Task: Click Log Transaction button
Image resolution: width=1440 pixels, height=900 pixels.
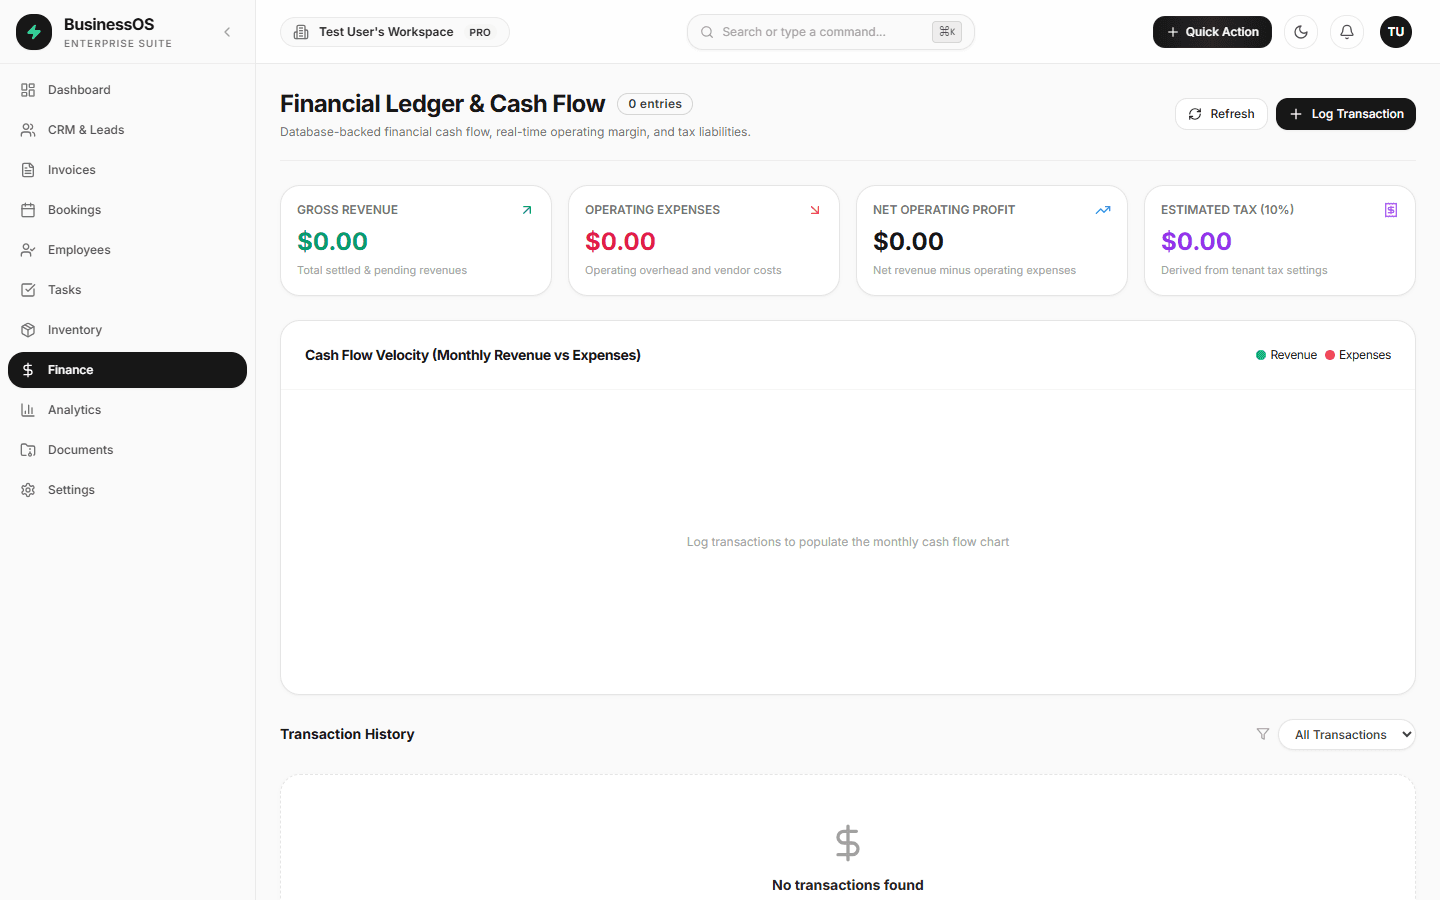Action: click(x=1346, y=114)
